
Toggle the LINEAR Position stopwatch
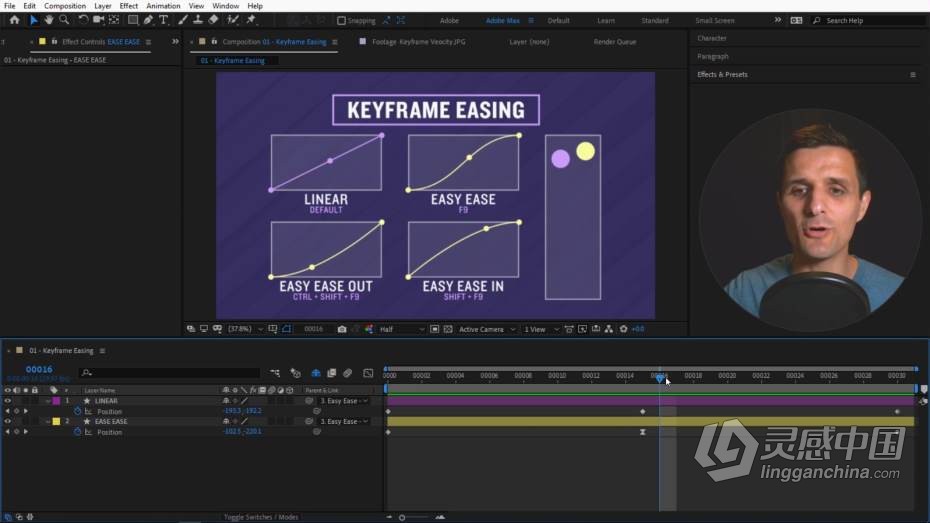tap(77, 411)
